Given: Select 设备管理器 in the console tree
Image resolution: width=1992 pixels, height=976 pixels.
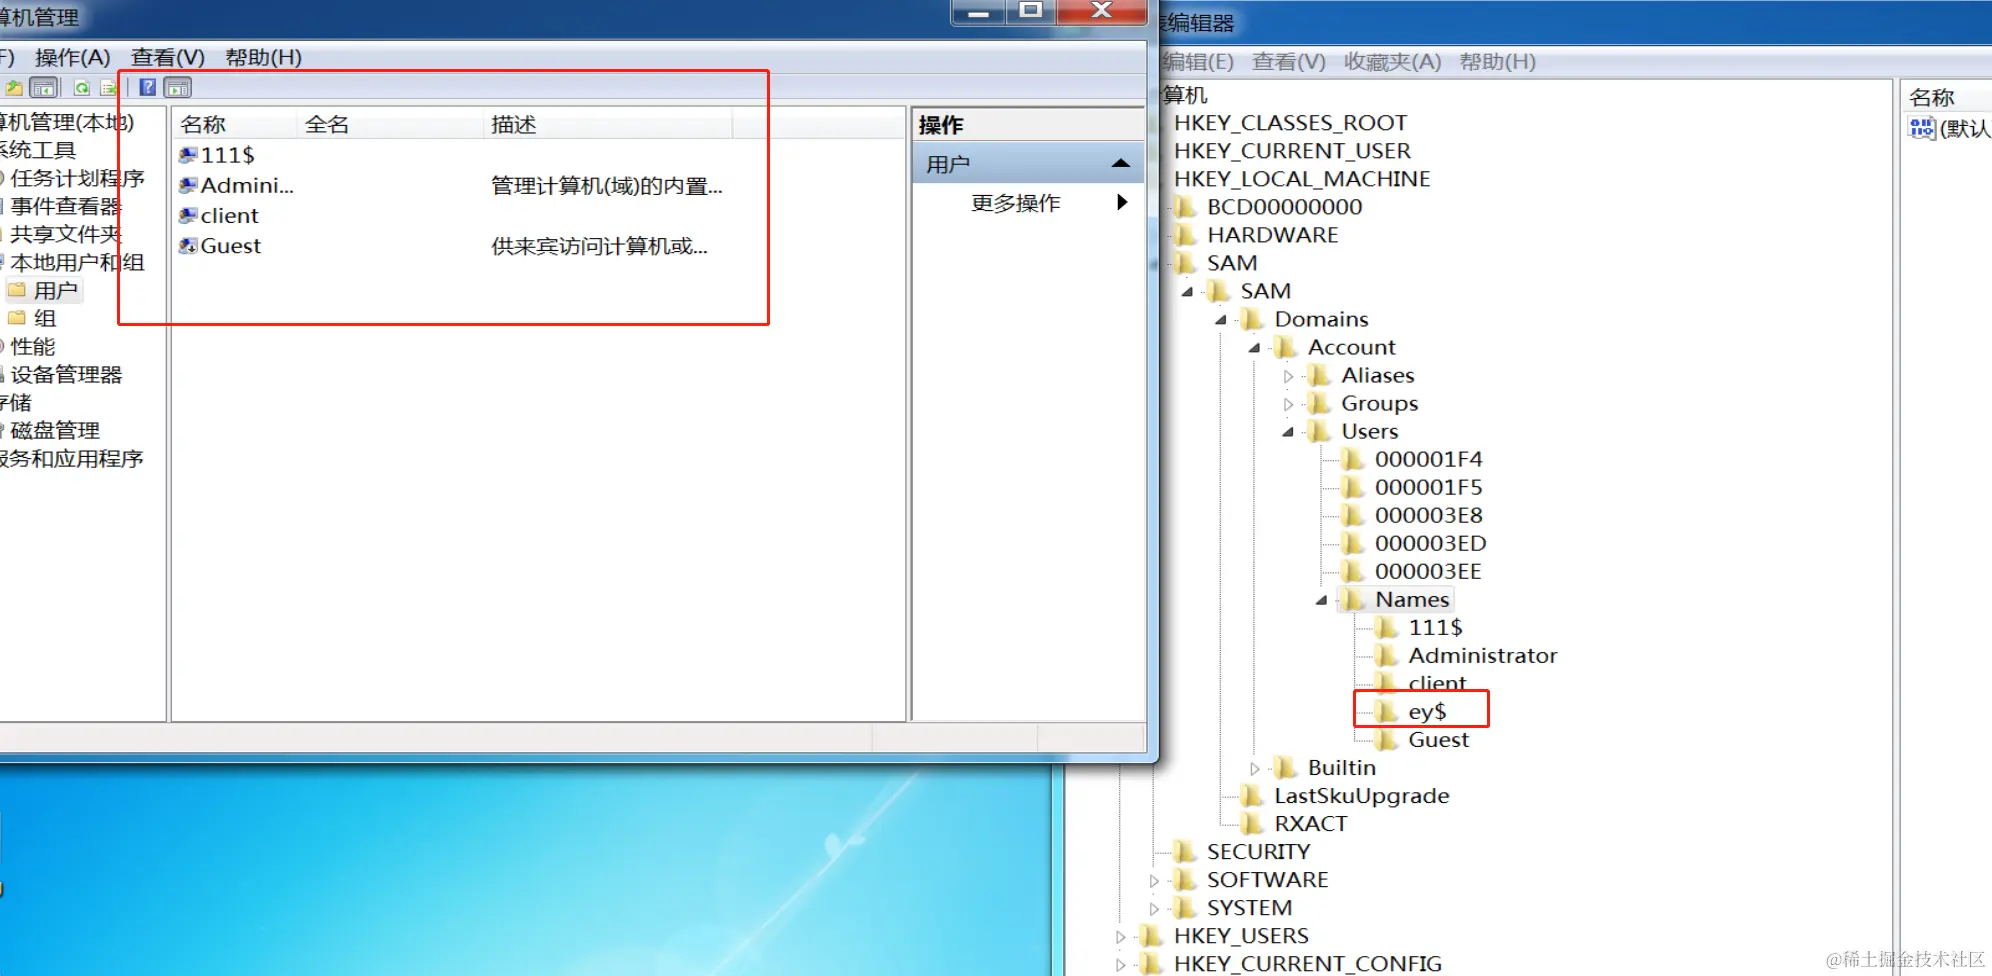Looking at the screenshot, I should 65,374.
